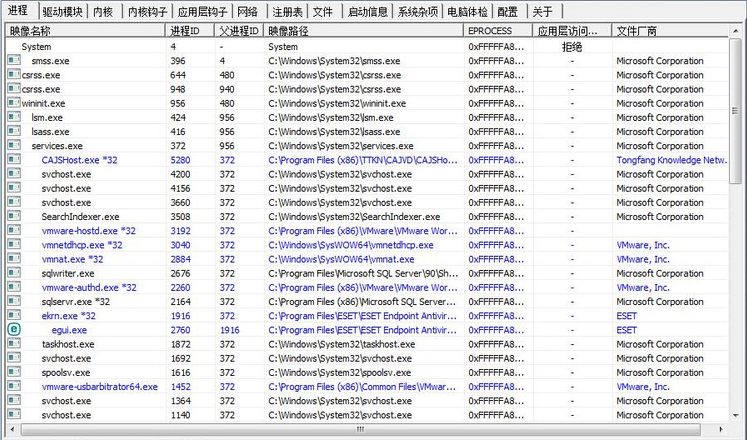Viewport: 747px width, 440px height.
Task: Select the System process row
Action: click(367, 47)
